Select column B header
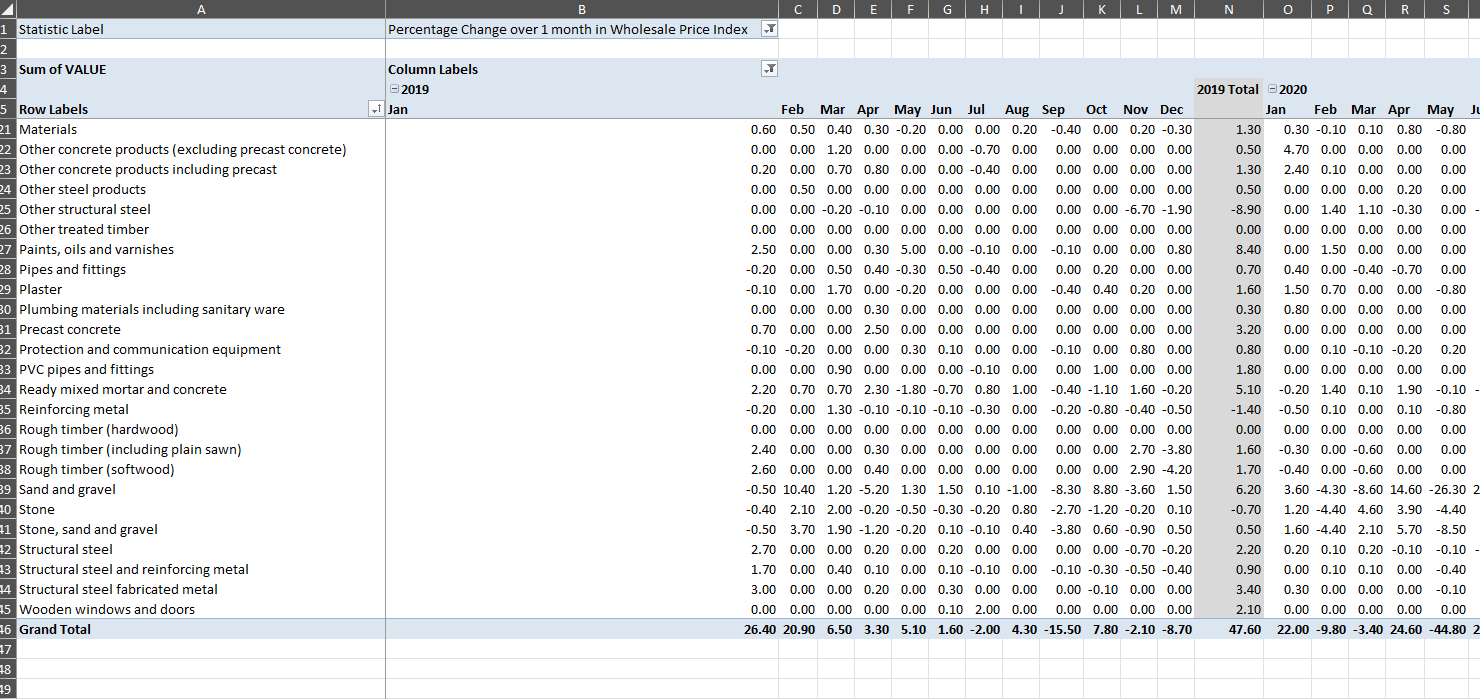 (582, 8)
